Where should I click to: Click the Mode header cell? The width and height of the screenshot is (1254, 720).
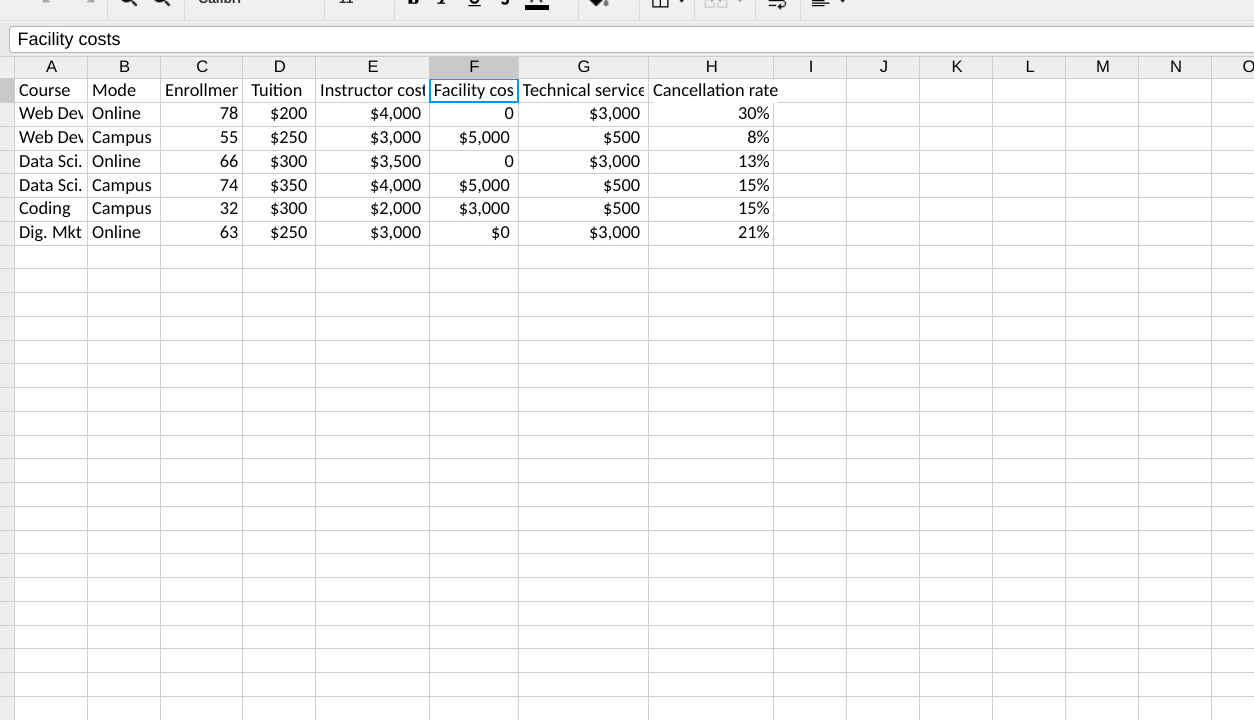coord(124,90)
